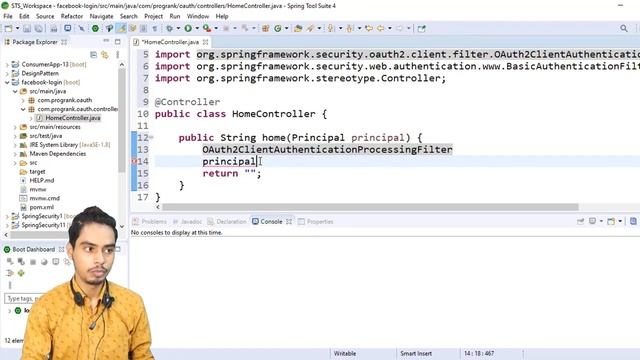Open Package Explorer view menu dots
Screen dimensions: 640x360
coord(118,55)
